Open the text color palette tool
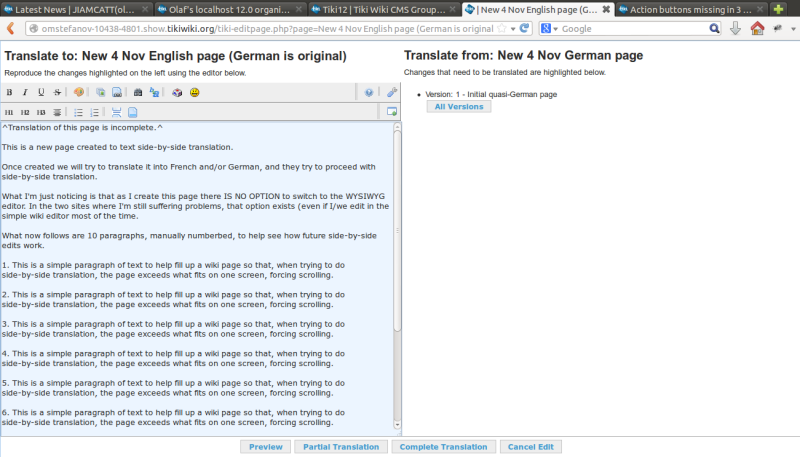800x457 pixels. (x=79, y=92)
